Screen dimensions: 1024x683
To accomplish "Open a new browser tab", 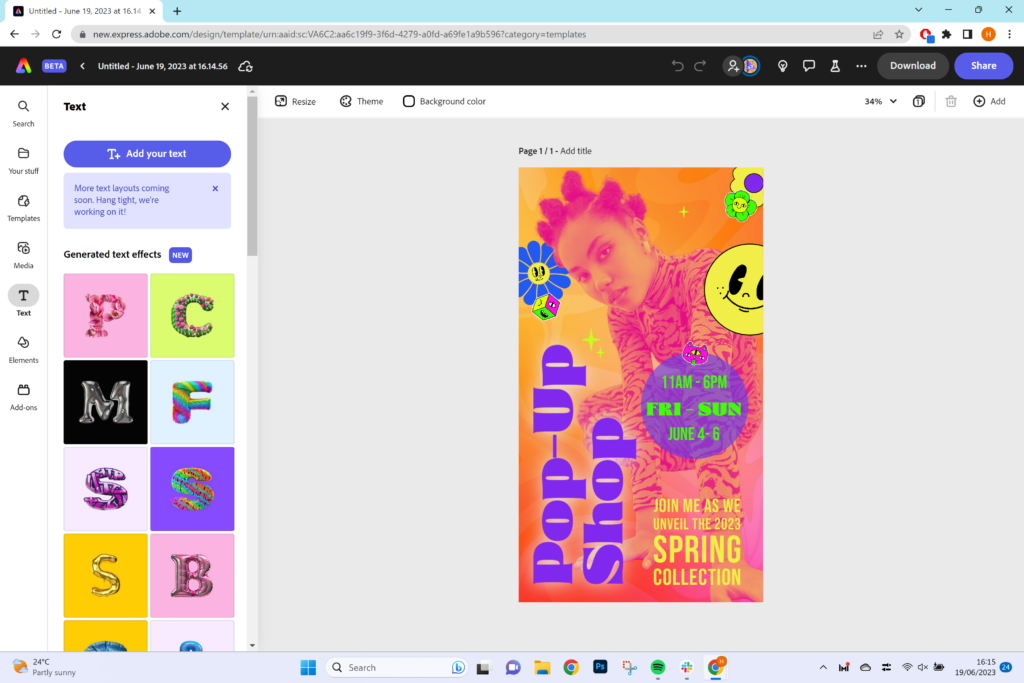I will (x=177, y=11).
